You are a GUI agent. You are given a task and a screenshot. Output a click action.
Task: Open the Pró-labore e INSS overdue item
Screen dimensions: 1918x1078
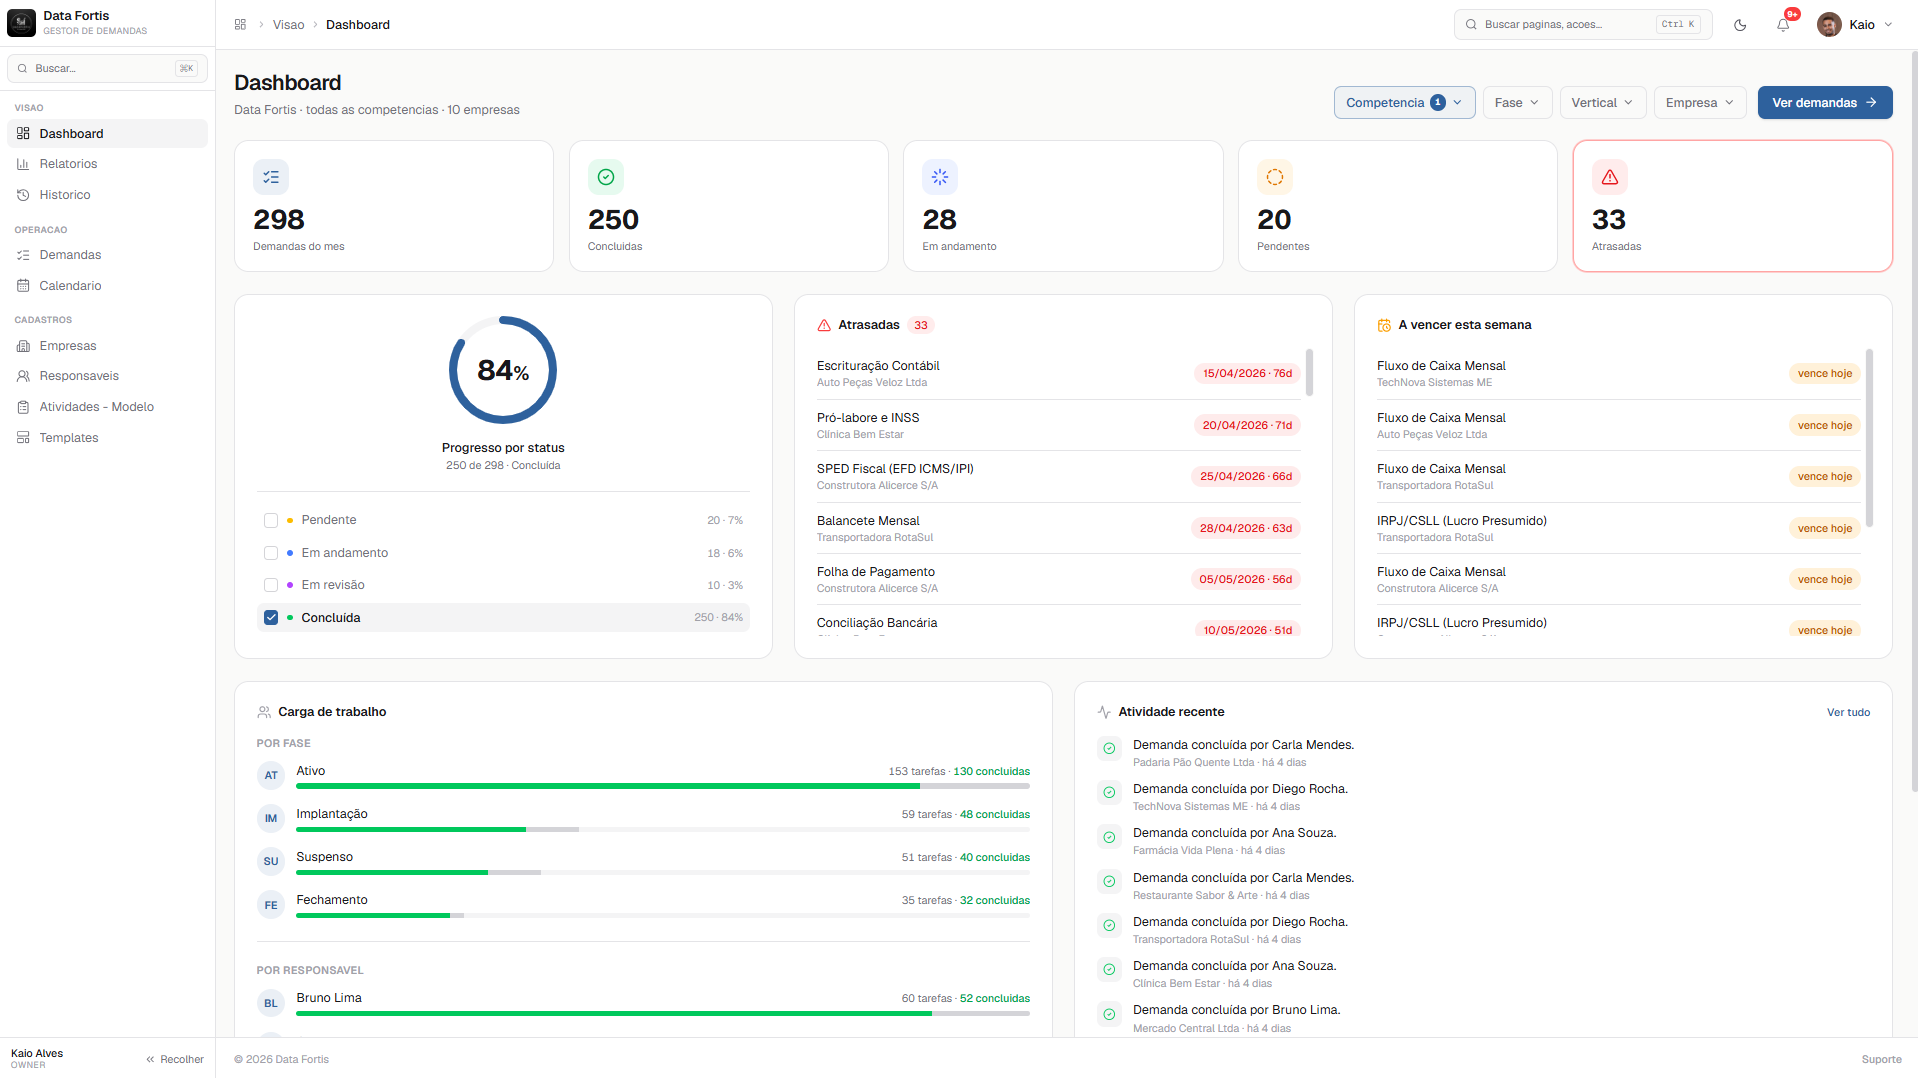pyautogui.click(x=1058, y=426)
